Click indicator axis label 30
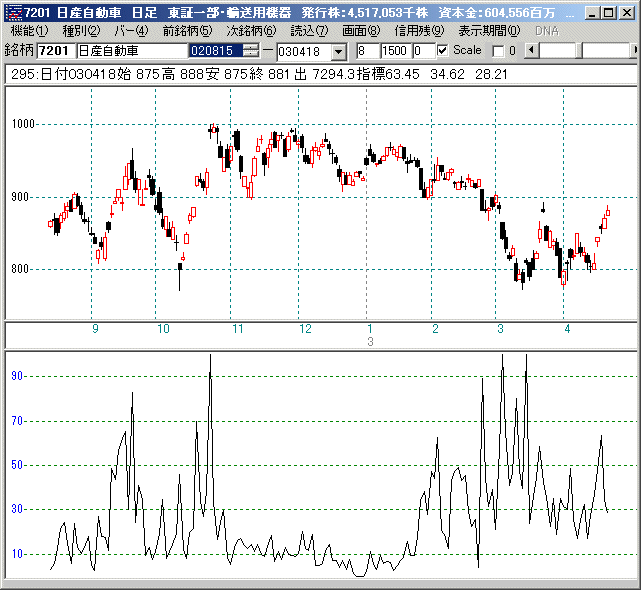 [17, 509]
